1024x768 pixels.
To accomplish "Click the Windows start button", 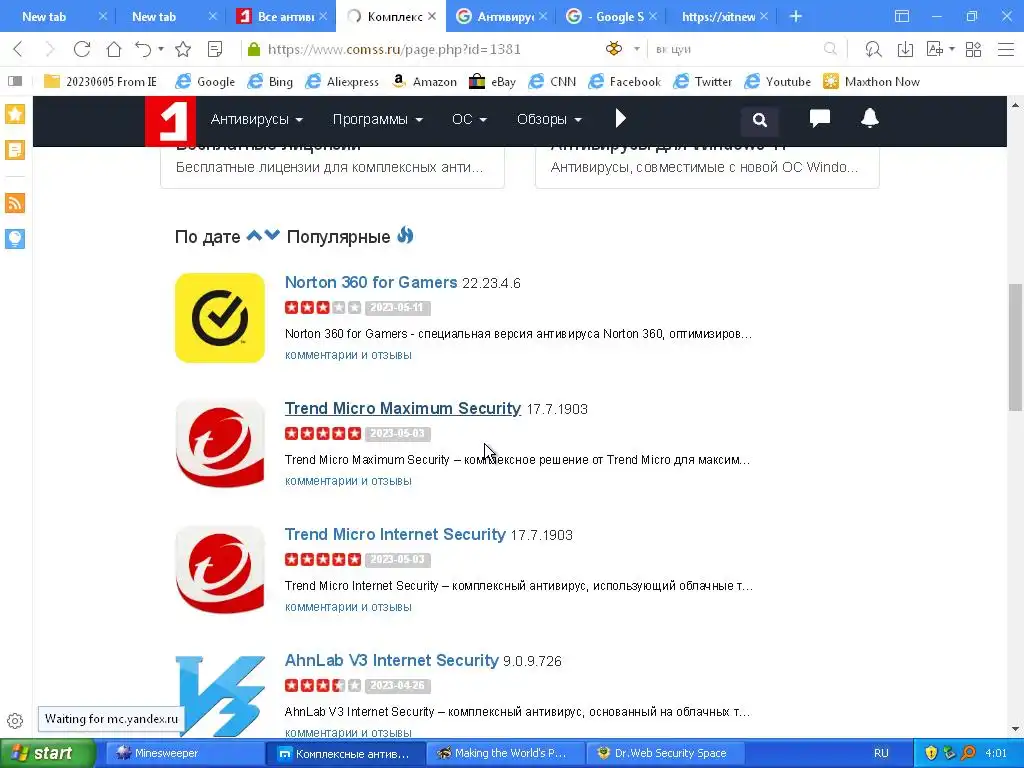I will [47, 753].
